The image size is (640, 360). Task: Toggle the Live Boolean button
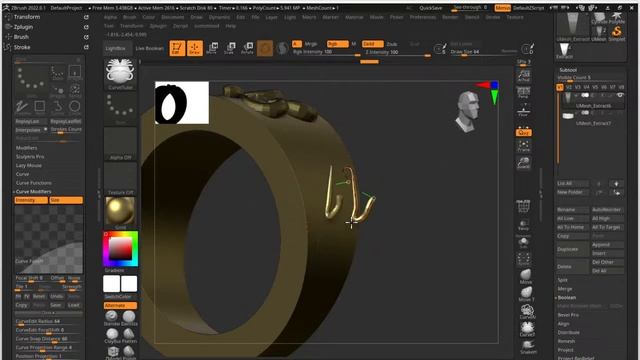point(149,48)
